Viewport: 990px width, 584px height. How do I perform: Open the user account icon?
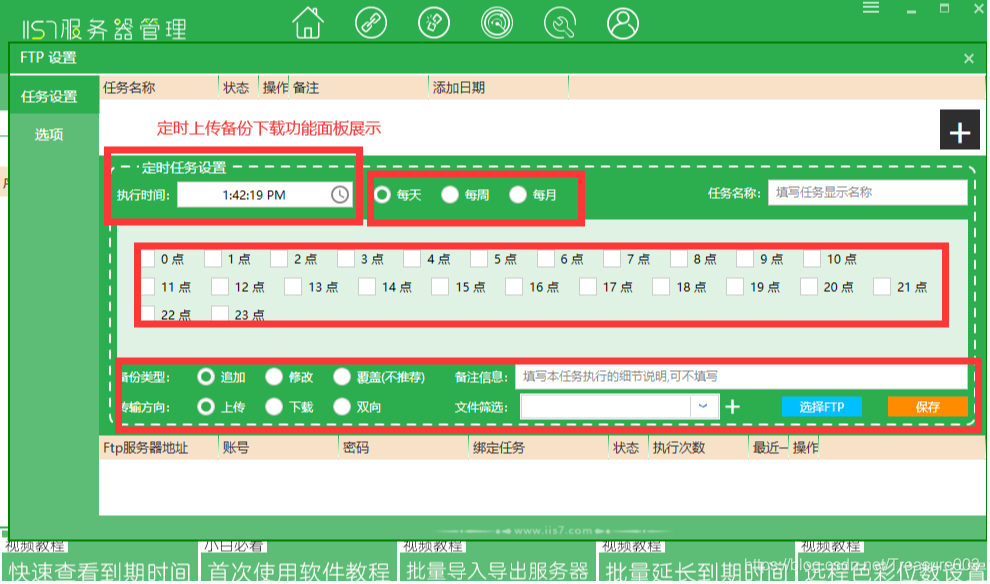[623, 23]
